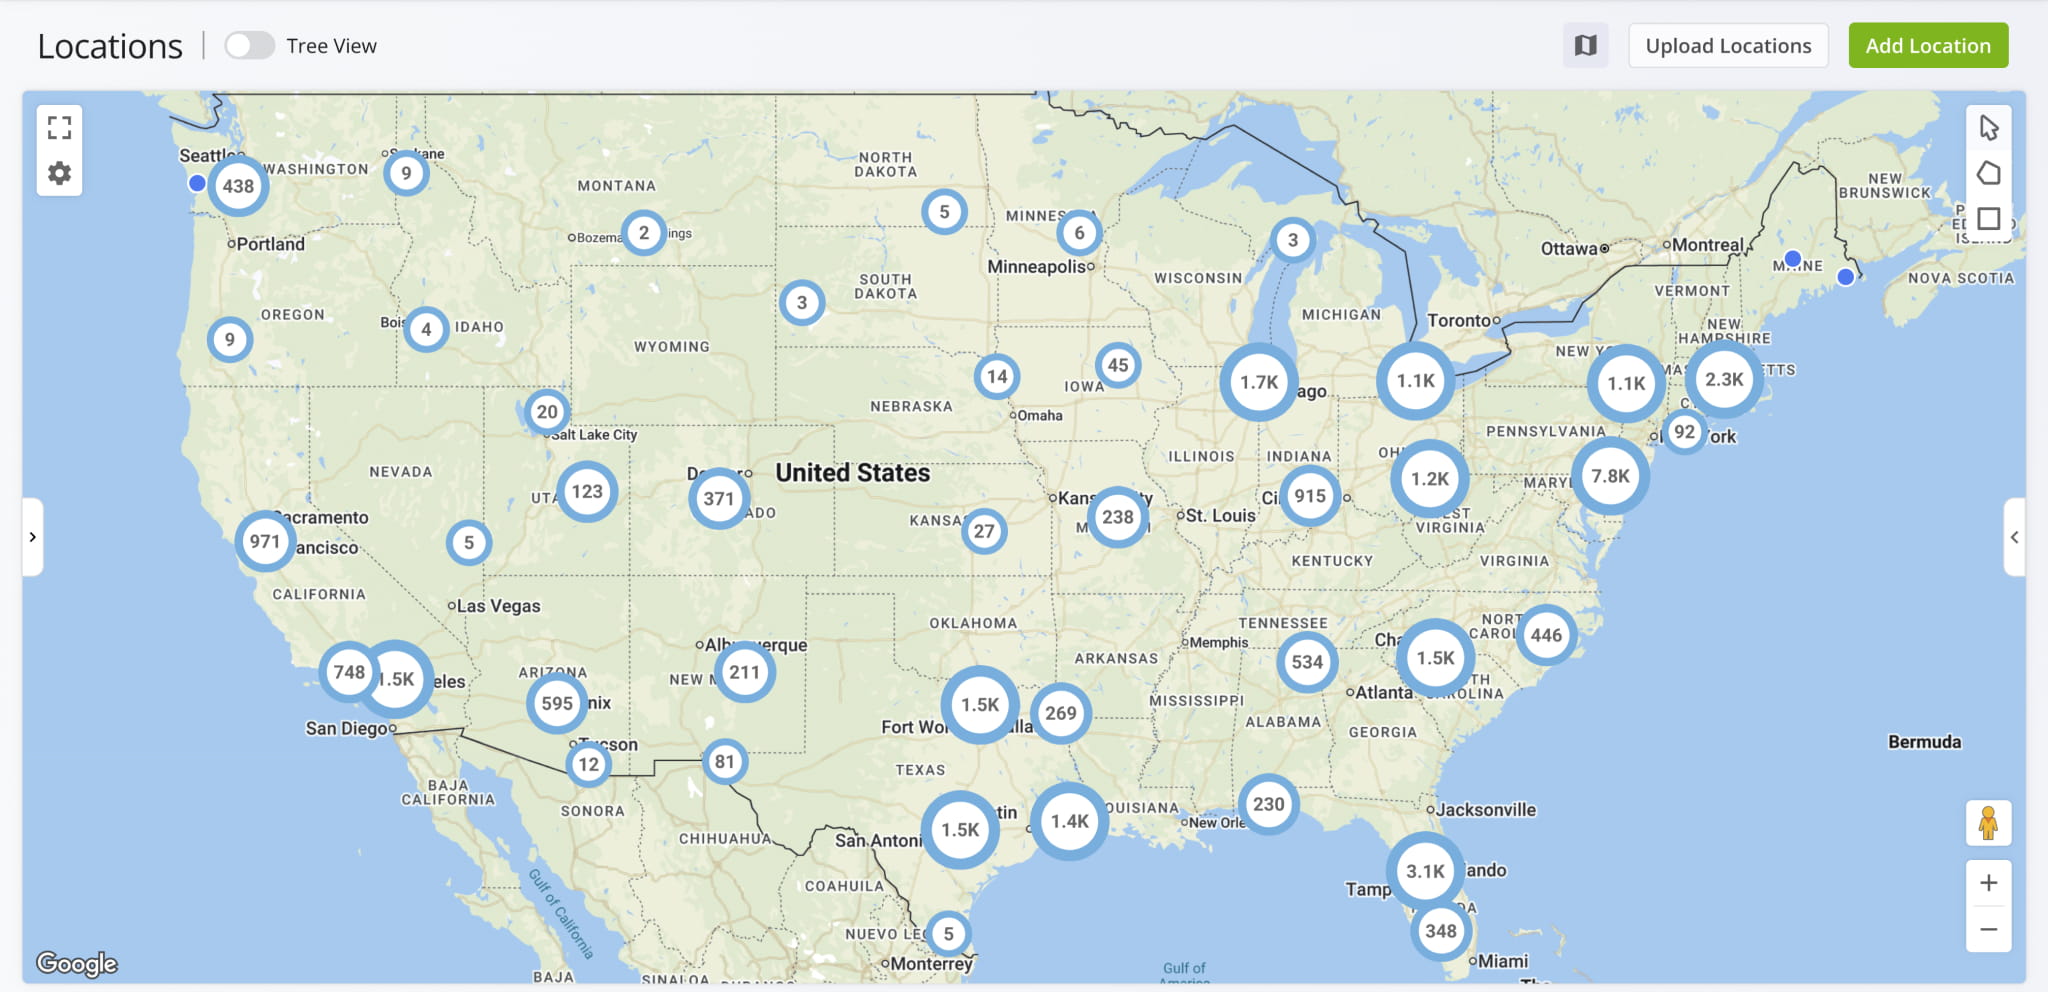Zoom out on the map
This screenshot has height=992, width=2048.
pyautogui.click(x=1988, y=929)
